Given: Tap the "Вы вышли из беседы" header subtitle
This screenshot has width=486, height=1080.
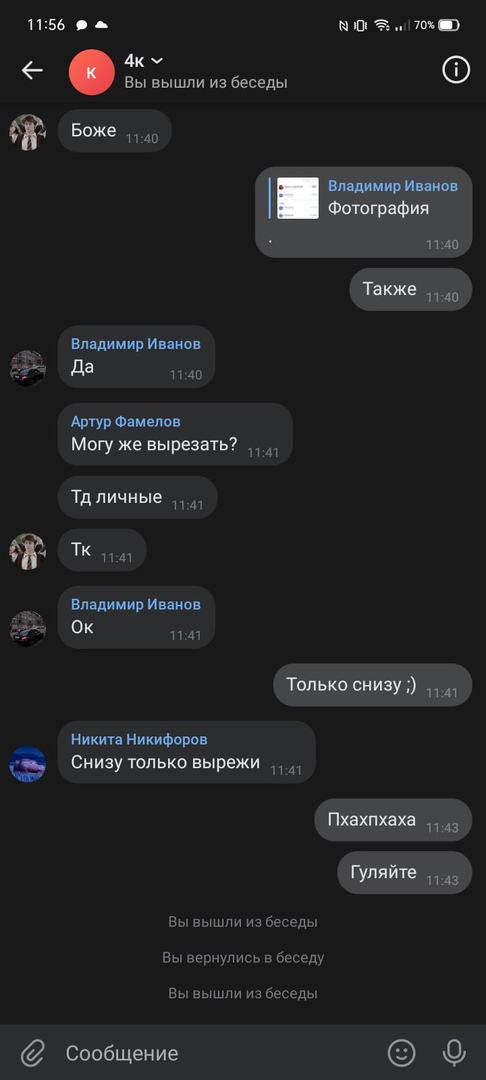Looking at the screenshot, I should [x=206, y=83].
